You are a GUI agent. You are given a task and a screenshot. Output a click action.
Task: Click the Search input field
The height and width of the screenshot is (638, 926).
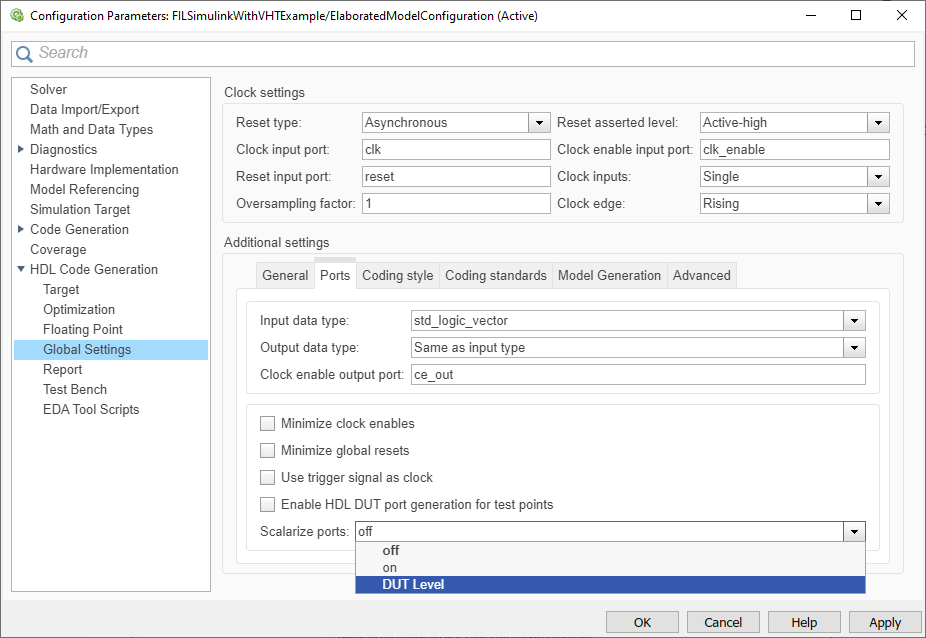tap(463, 54)
